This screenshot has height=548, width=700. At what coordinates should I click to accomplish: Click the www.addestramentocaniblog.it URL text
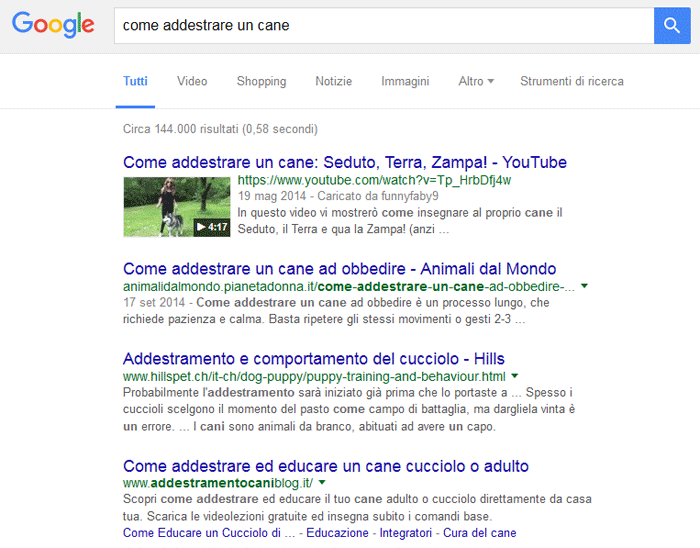(x=218, y=483)
